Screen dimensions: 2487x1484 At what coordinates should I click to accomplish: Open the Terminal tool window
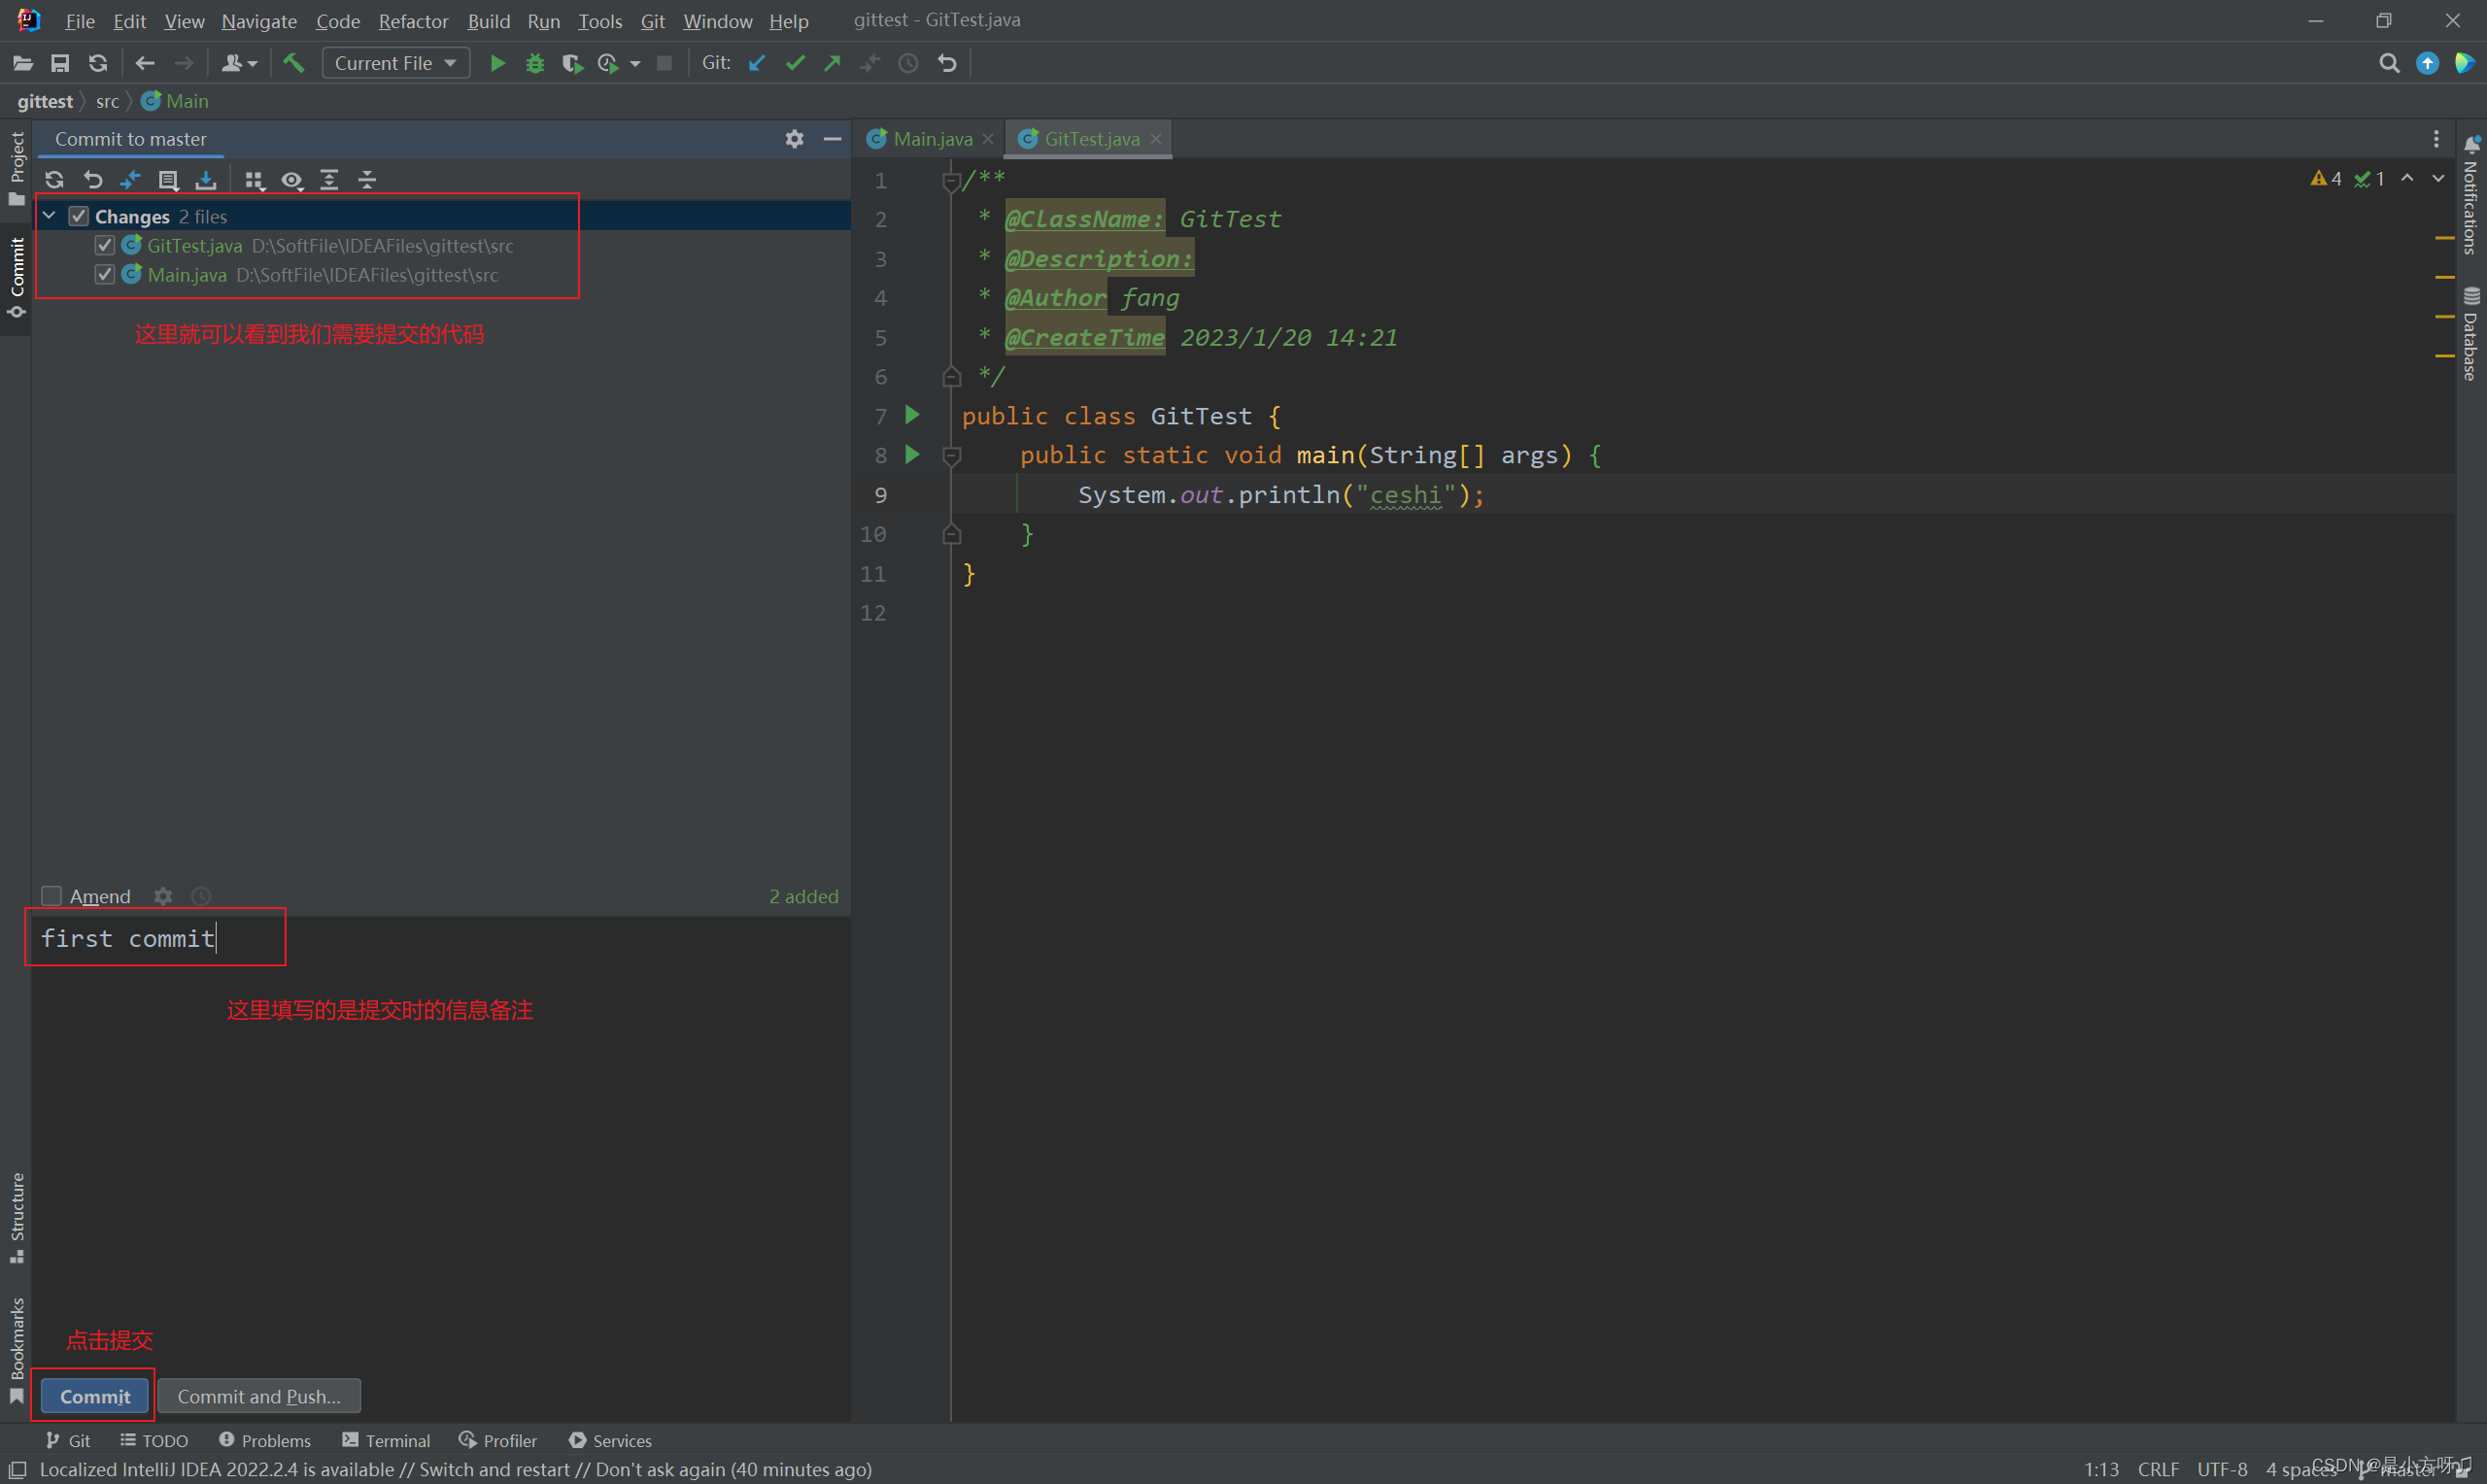pos(386,1440)
